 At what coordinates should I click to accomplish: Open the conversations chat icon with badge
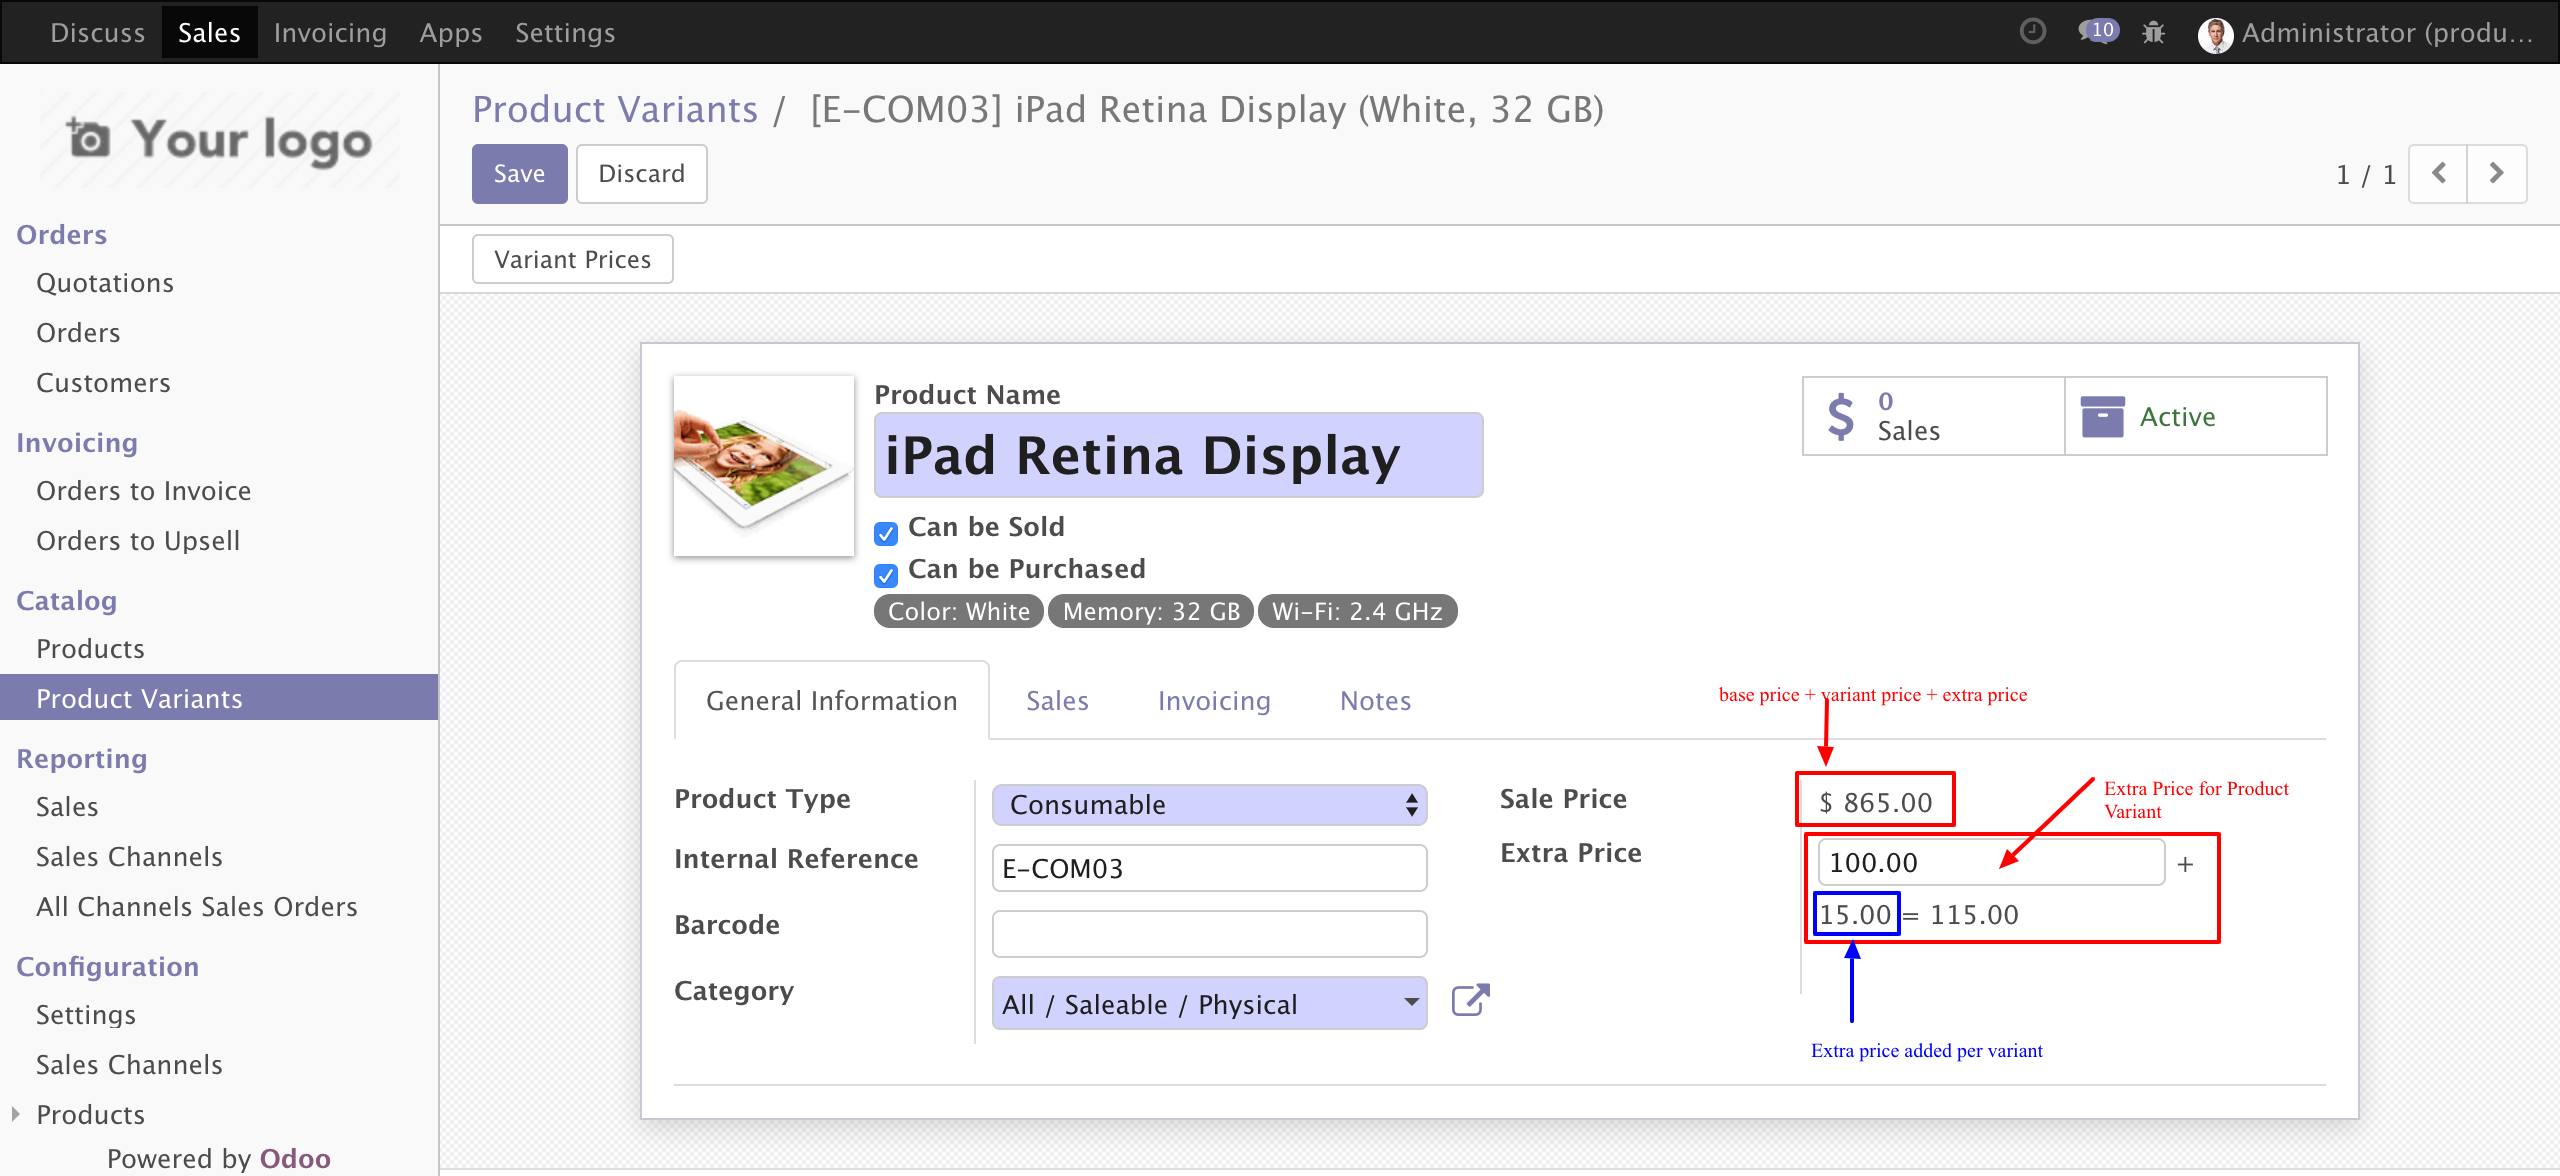point(2097,32)
